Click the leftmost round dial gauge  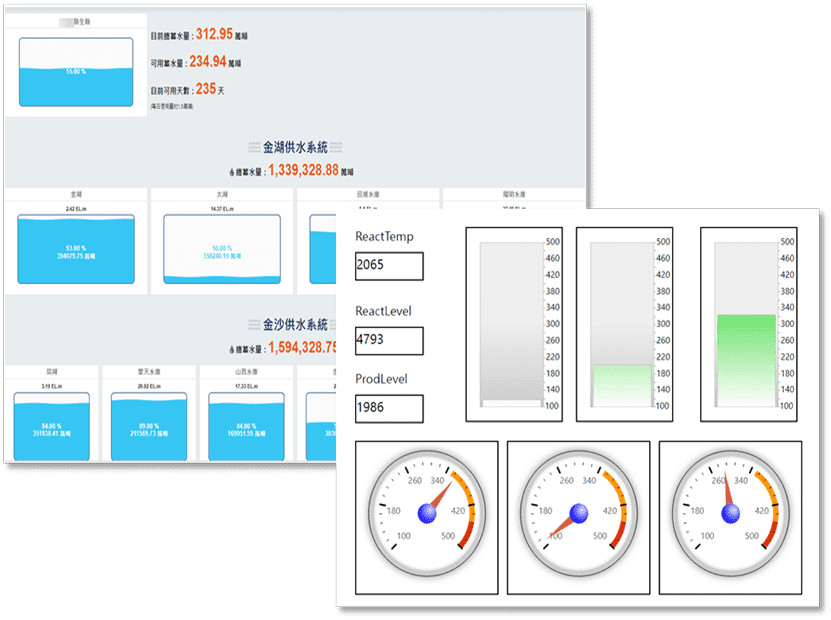(x=427, y=513)
